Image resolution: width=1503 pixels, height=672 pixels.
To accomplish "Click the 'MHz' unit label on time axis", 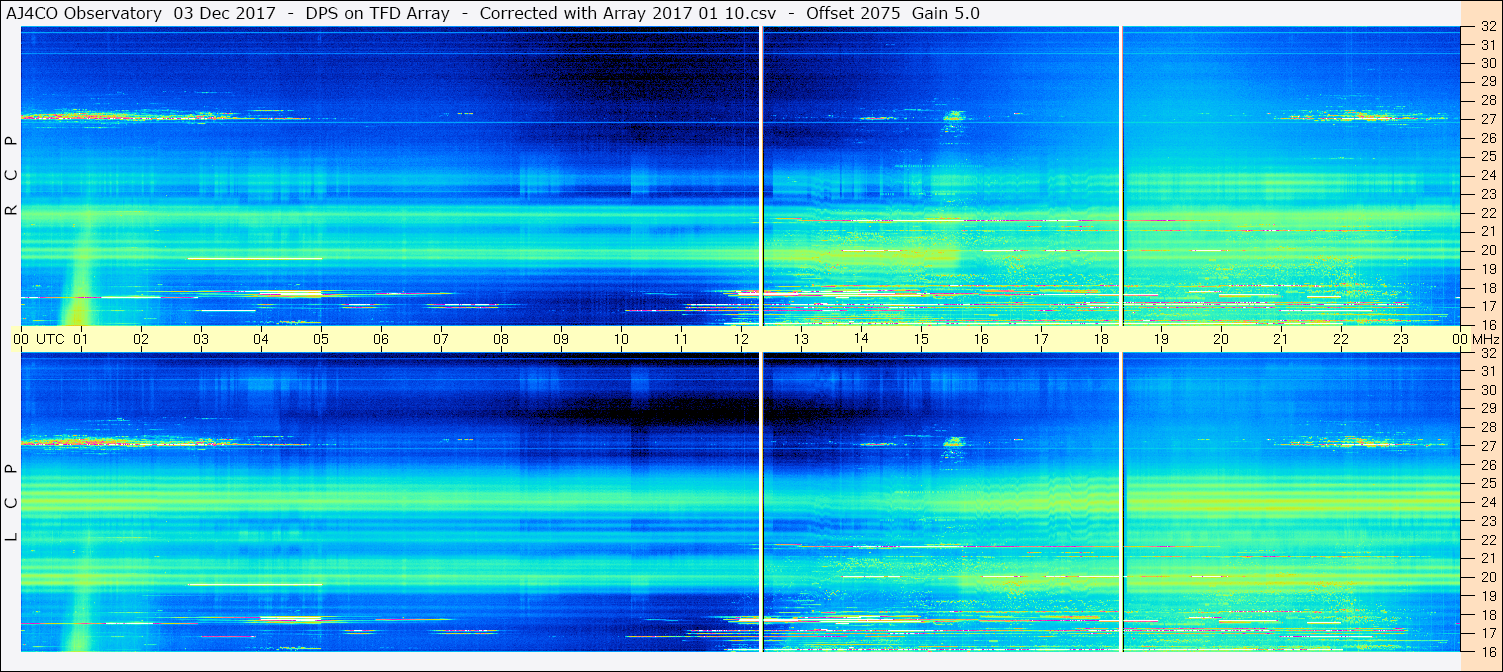I will 1486,339.
